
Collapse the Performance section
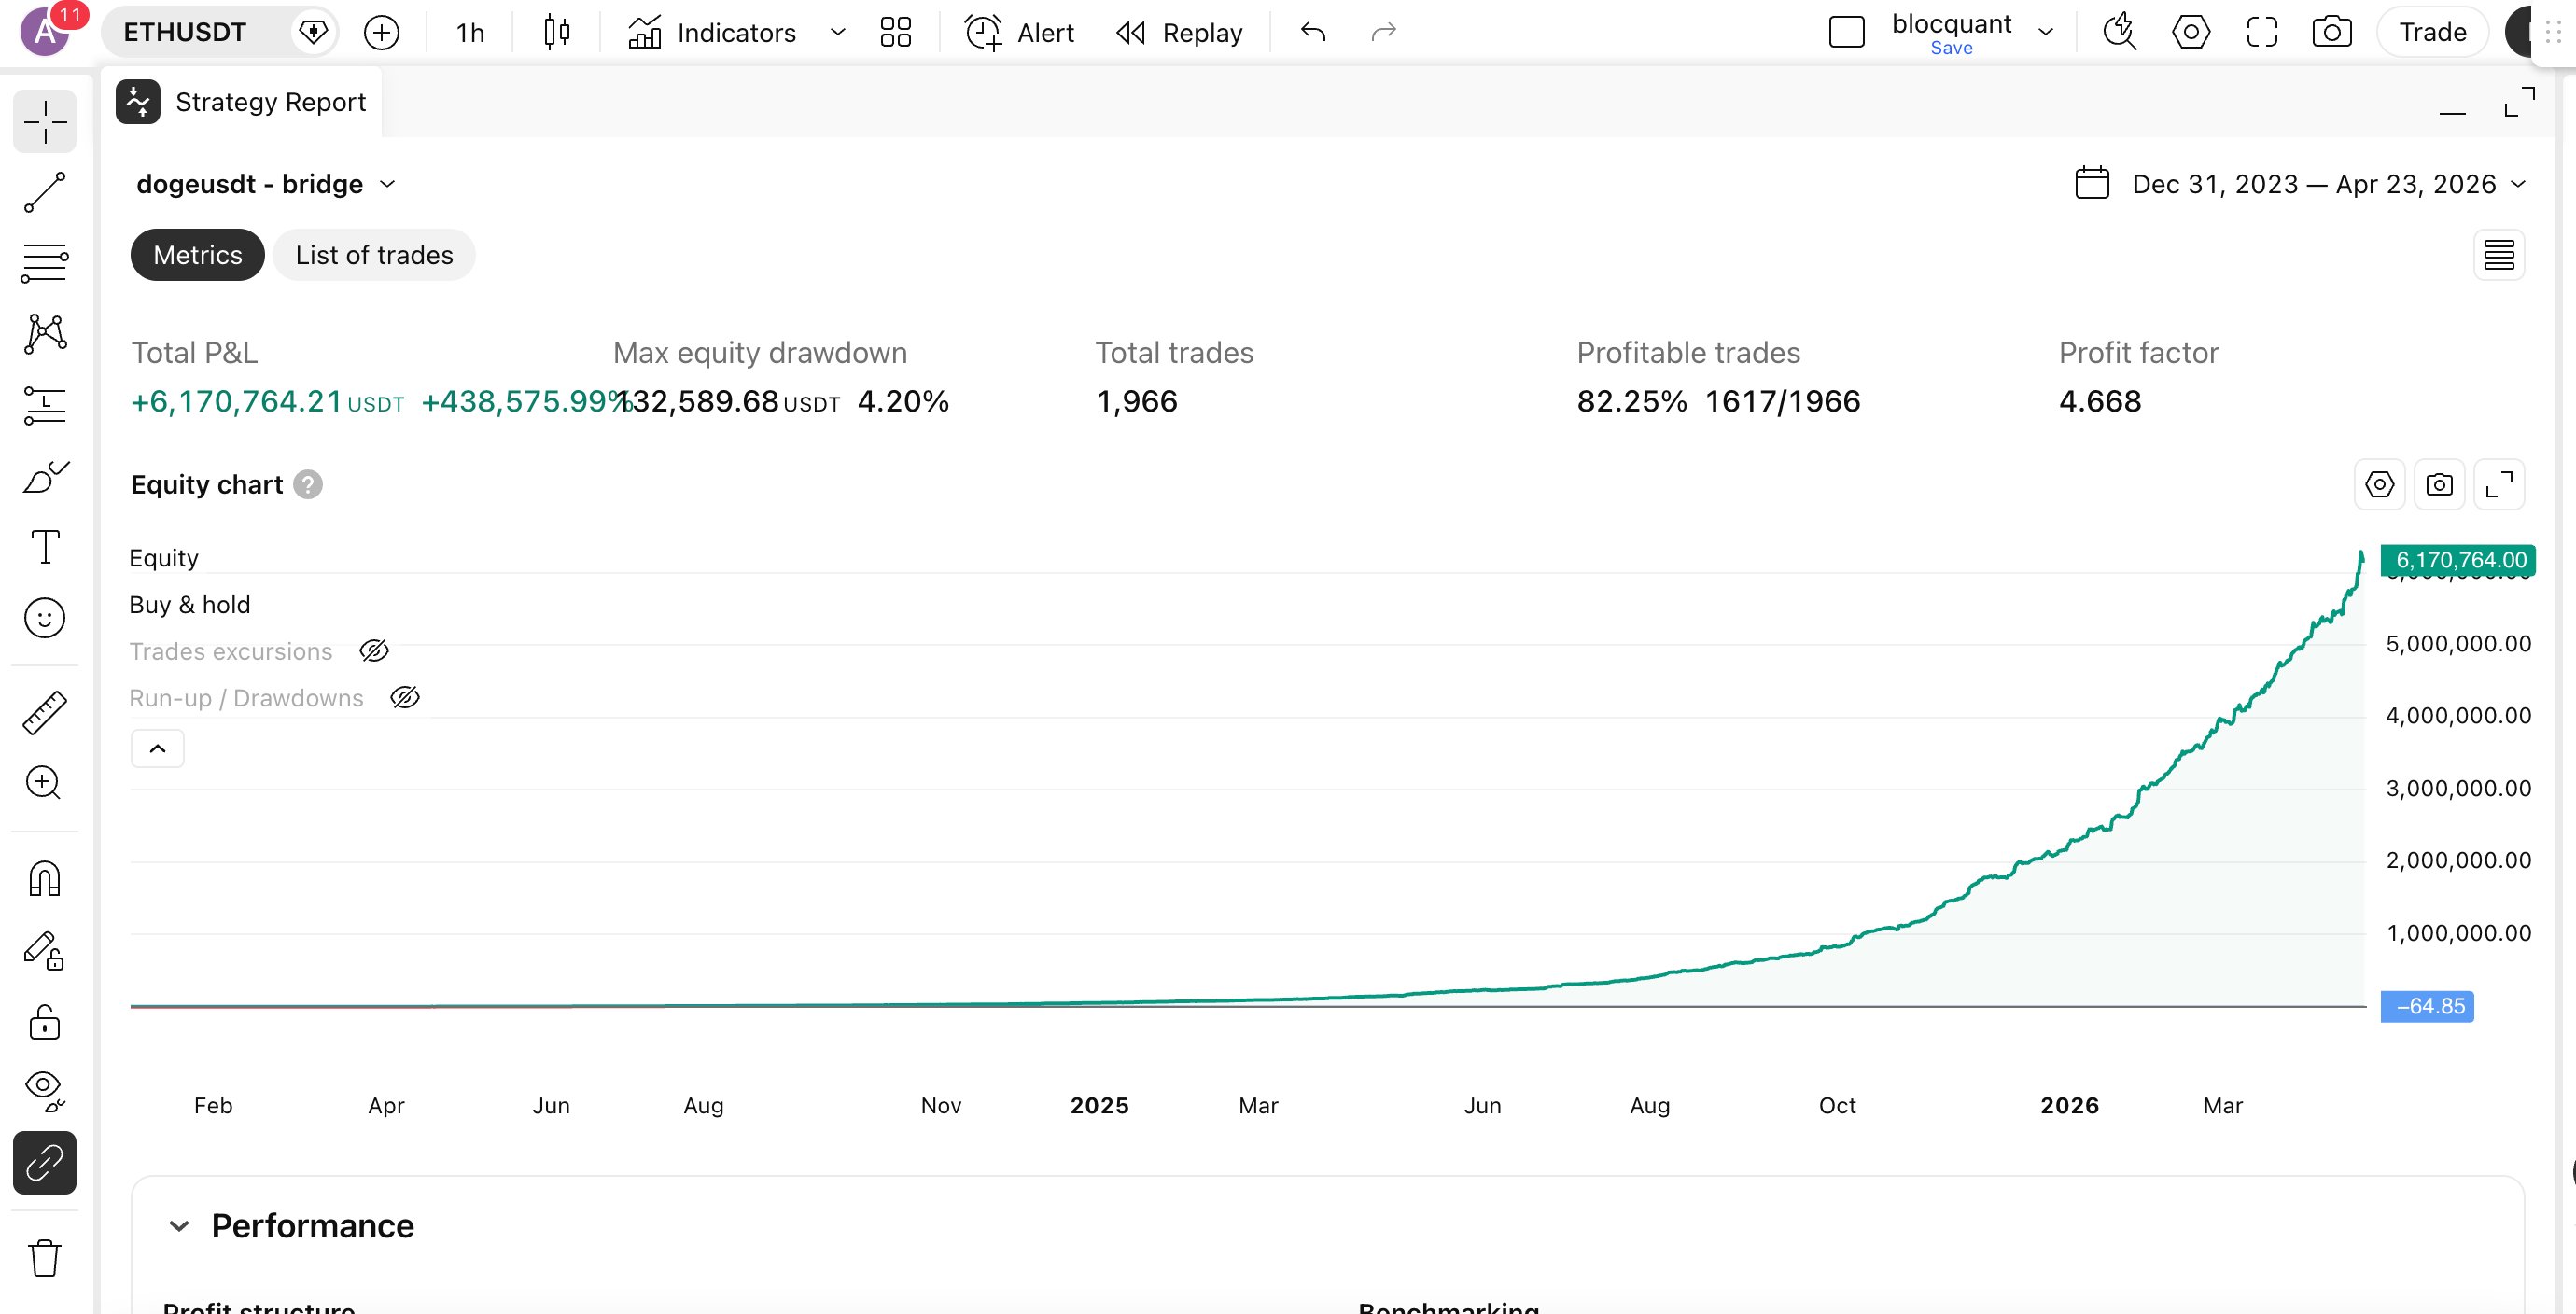click(x=181, y=1225)
